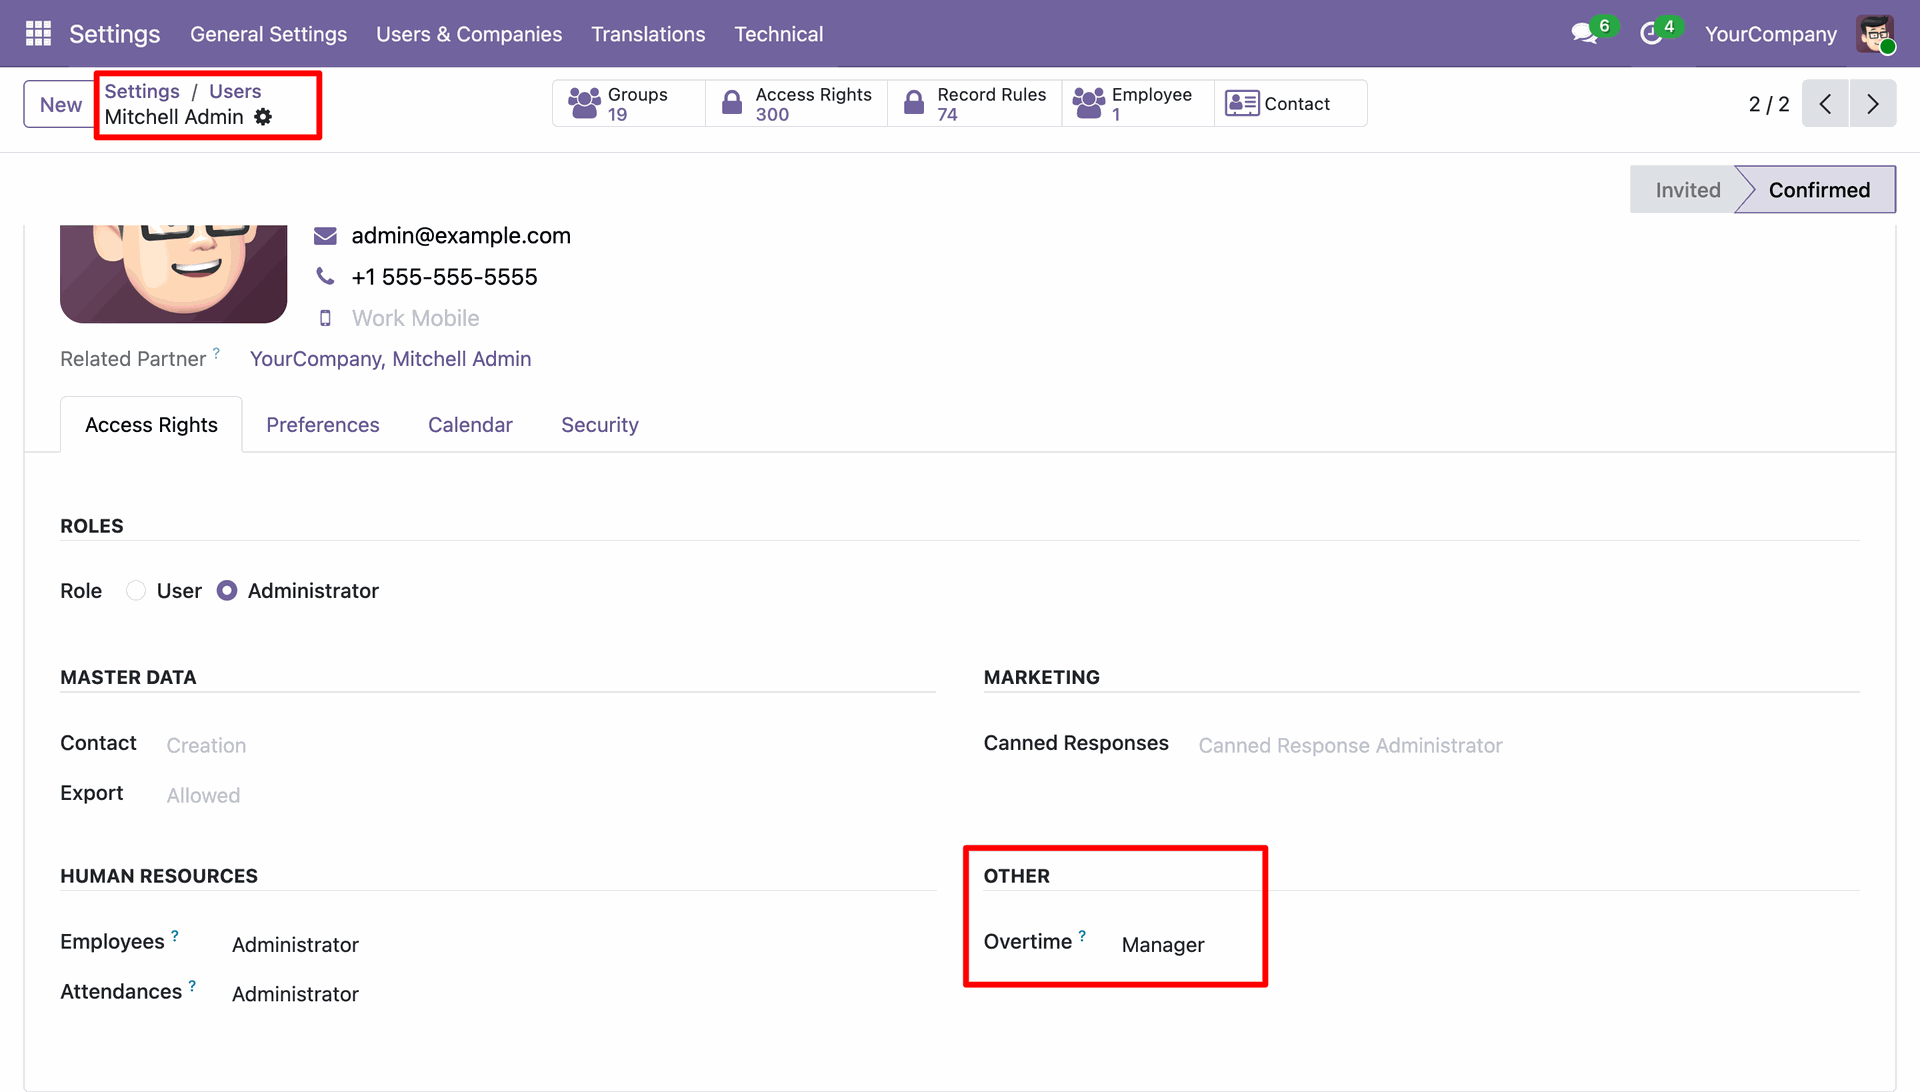Open the Users & Companies menu

469,34
